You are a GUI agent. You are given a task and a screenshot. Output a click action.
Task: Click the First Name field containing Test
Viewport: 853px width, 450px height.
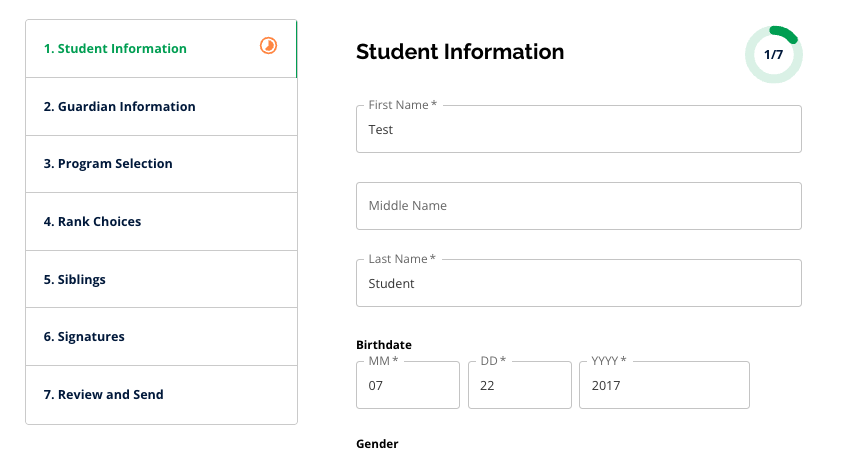tap(578, 130)
